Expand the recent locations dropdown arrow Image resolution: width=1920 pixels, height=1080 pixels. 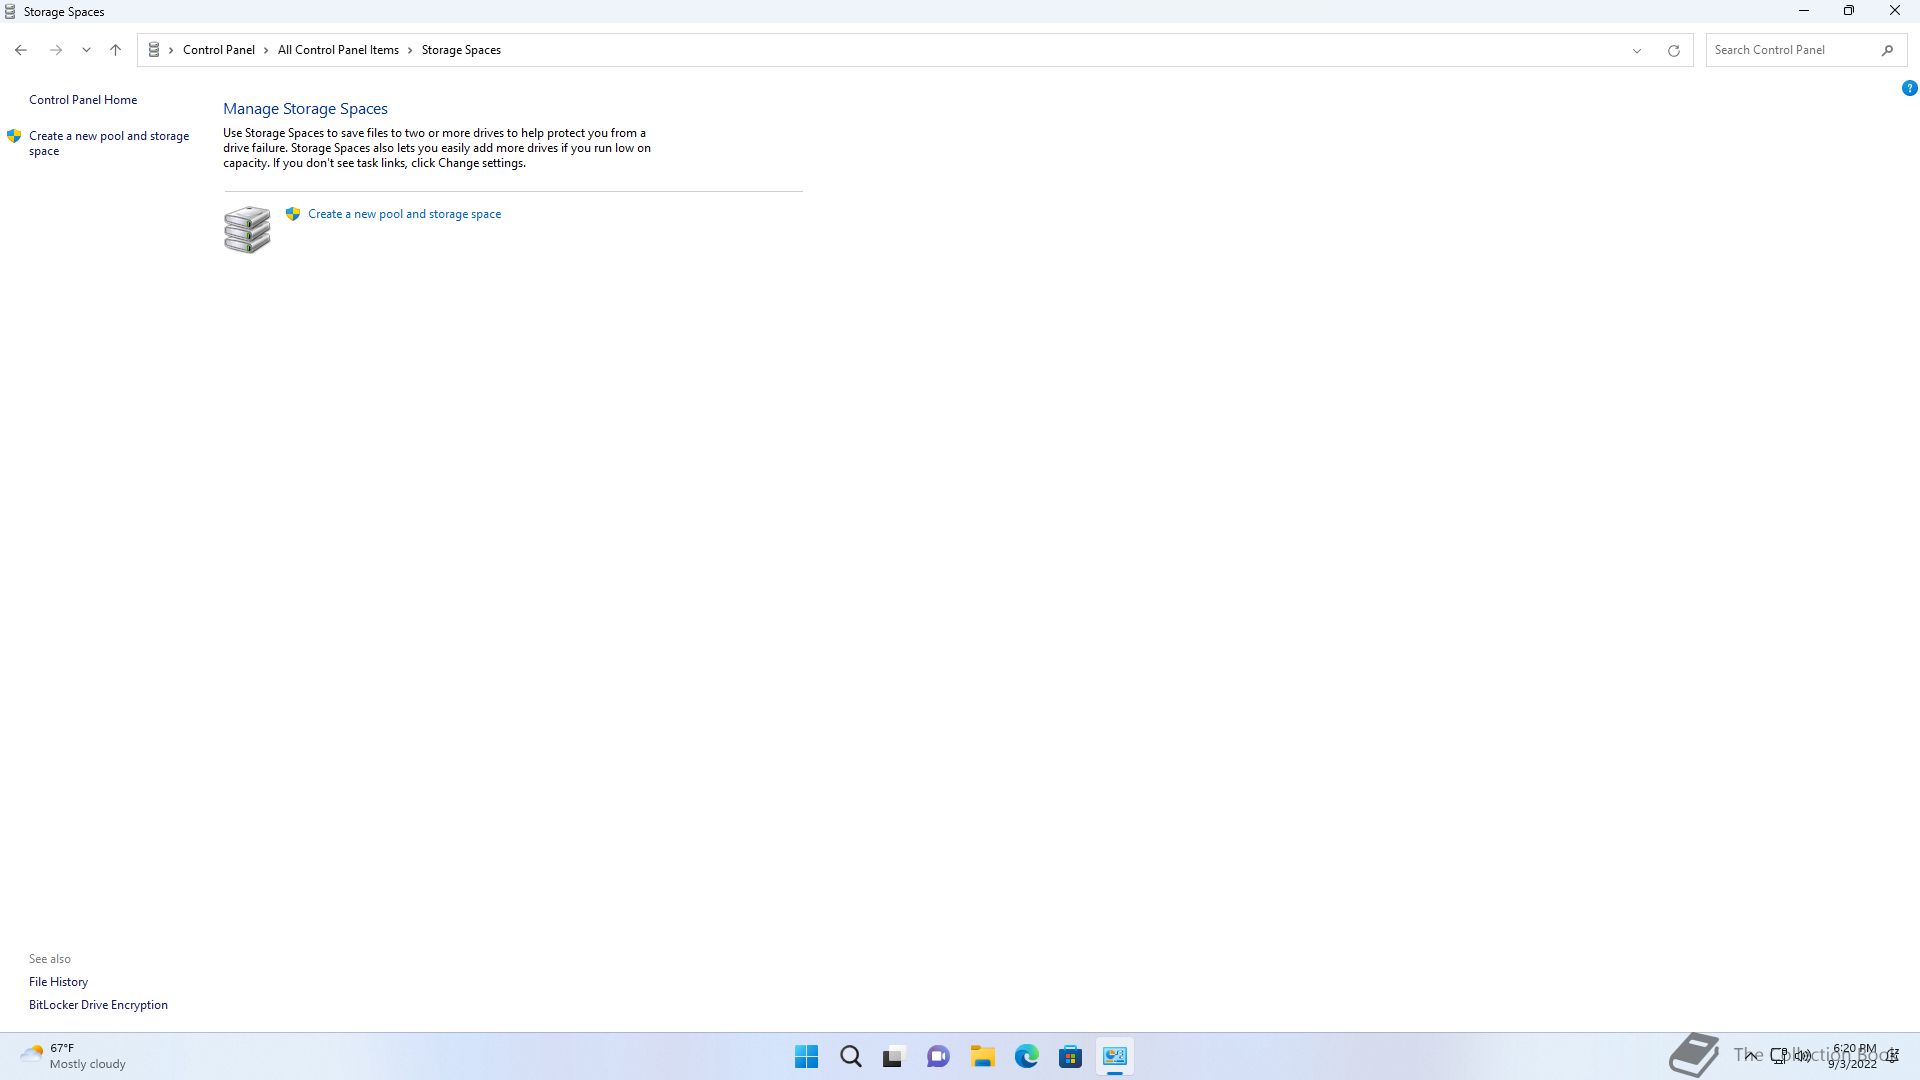coord(86,50)
